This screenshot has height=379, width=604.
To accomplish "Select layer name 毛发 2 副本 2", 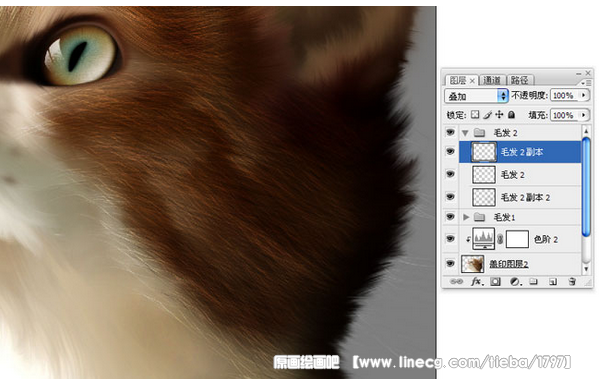I will 525,198.
